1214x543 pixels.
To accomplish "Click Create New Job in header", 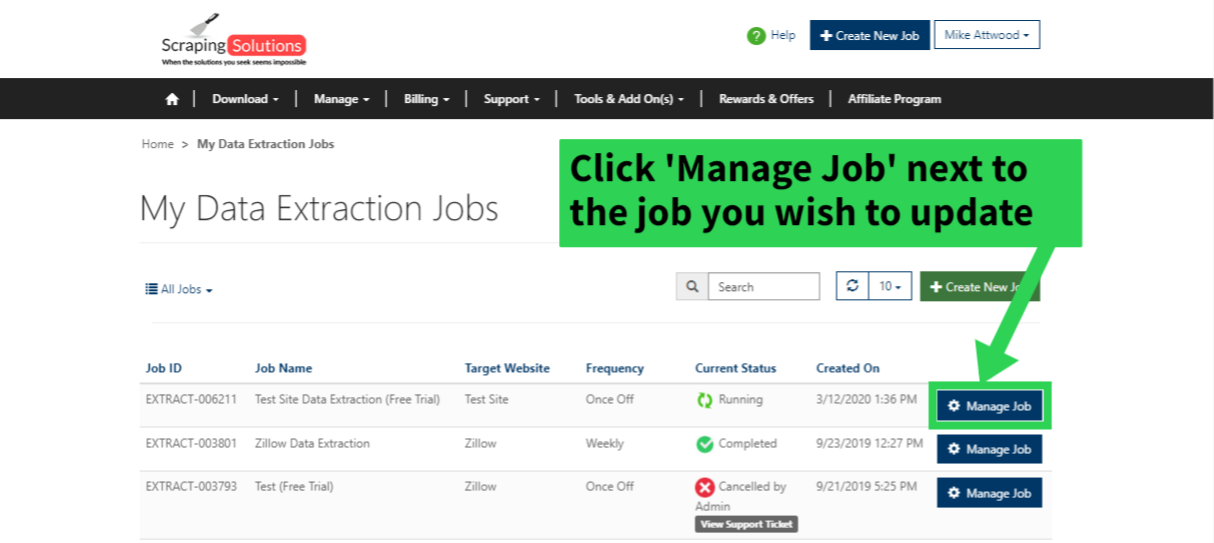I will (869, 35).
